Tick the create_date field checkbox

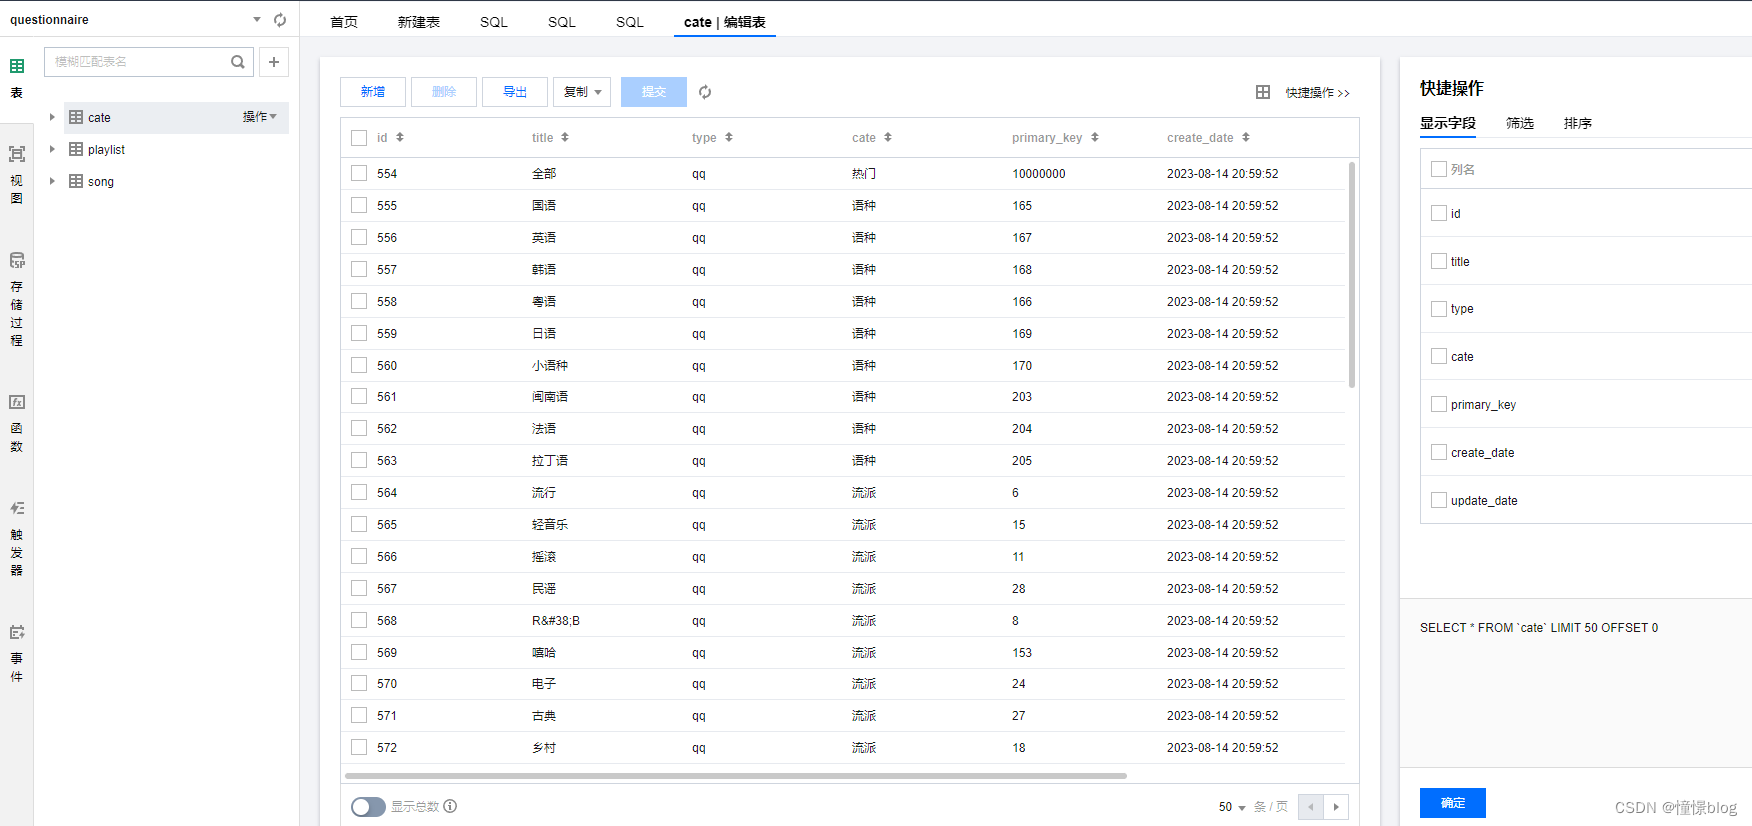[1439, 452]
